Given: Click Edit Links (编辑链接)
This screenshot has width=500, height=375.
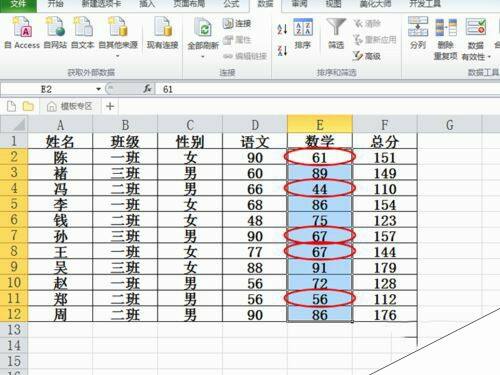Looking at the screenshot, I should tap(245, 56).
